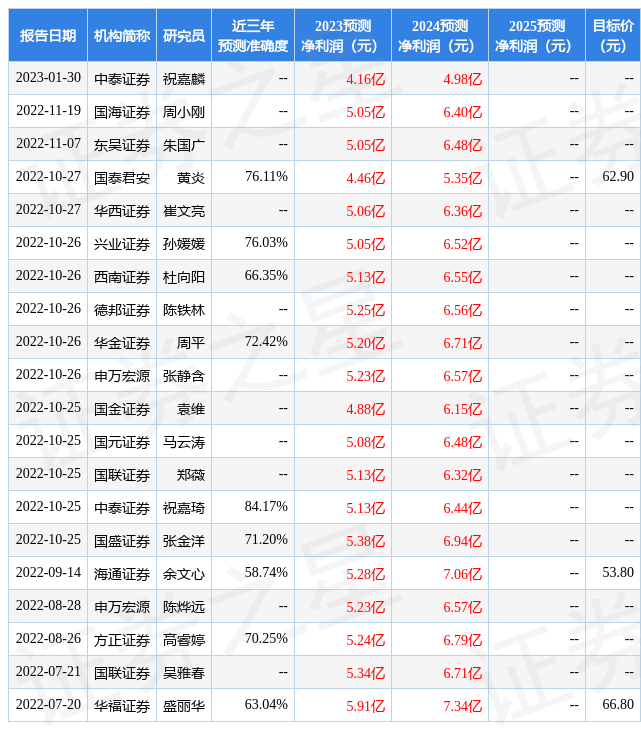Select researcher 周小刚
Image resolution: width=641 pixels, height=730 pixels.
click(x=184, y=112)
